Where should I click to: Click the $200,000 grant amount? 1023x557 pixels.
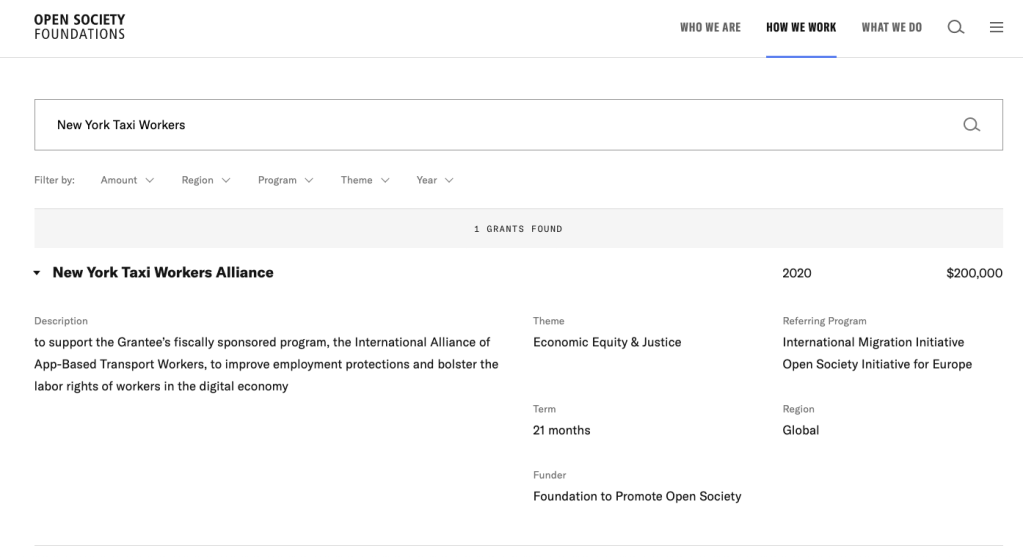click(973, 273)
